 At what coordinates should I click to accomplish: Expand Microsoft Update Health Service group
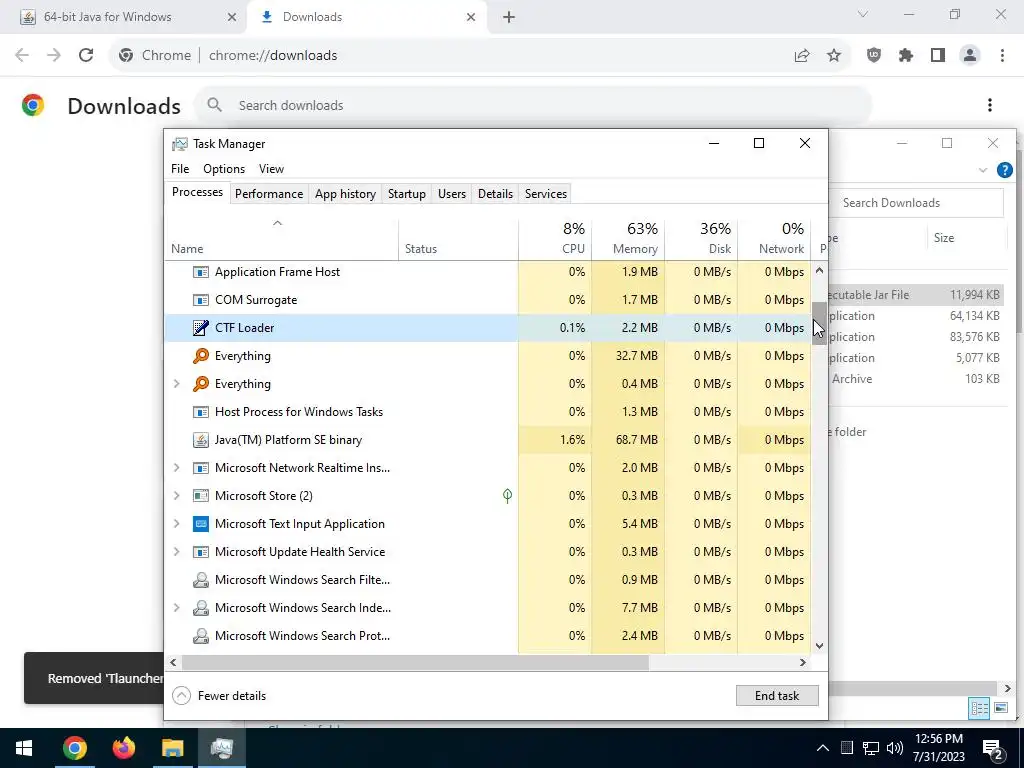(176, 552)
